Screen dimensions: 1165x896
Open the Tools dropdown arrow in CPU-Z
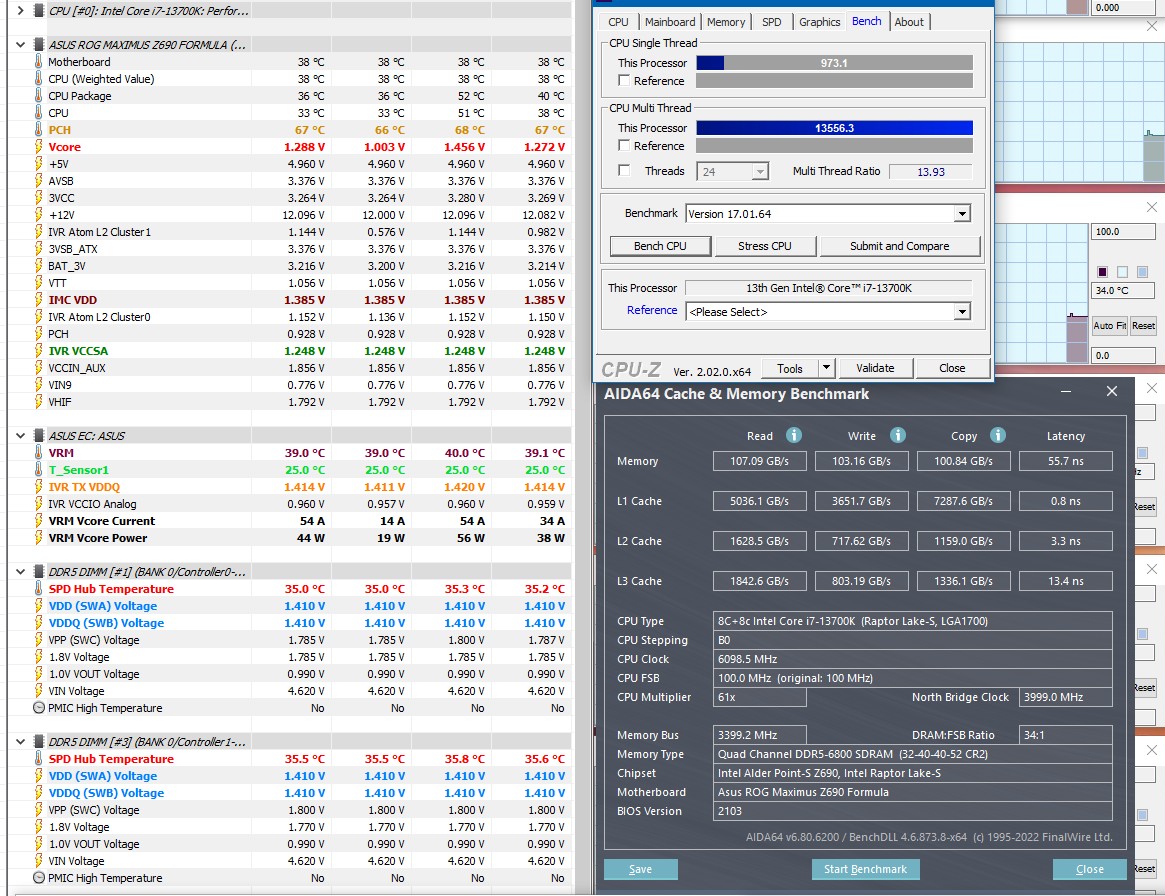tap(826, 368)
